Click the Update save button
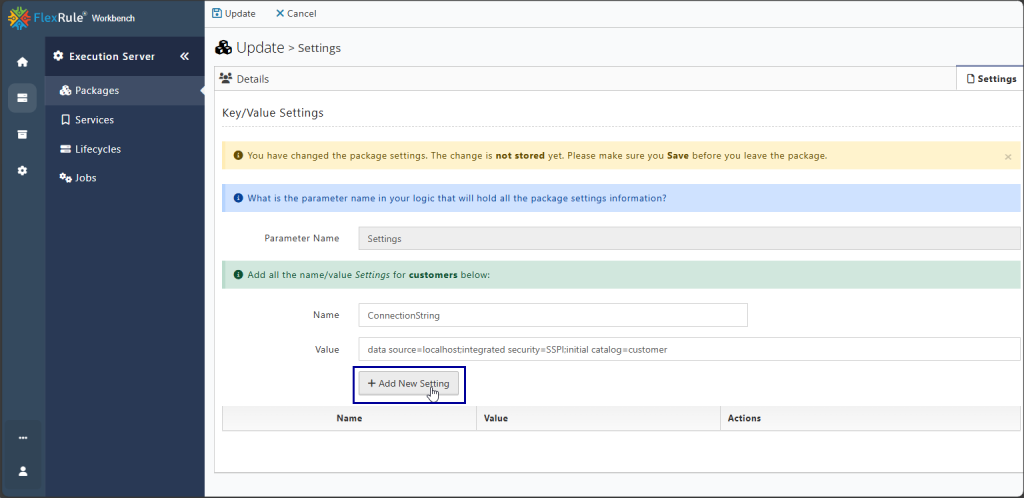This screenshot has height=498, width=1024. 234,14
